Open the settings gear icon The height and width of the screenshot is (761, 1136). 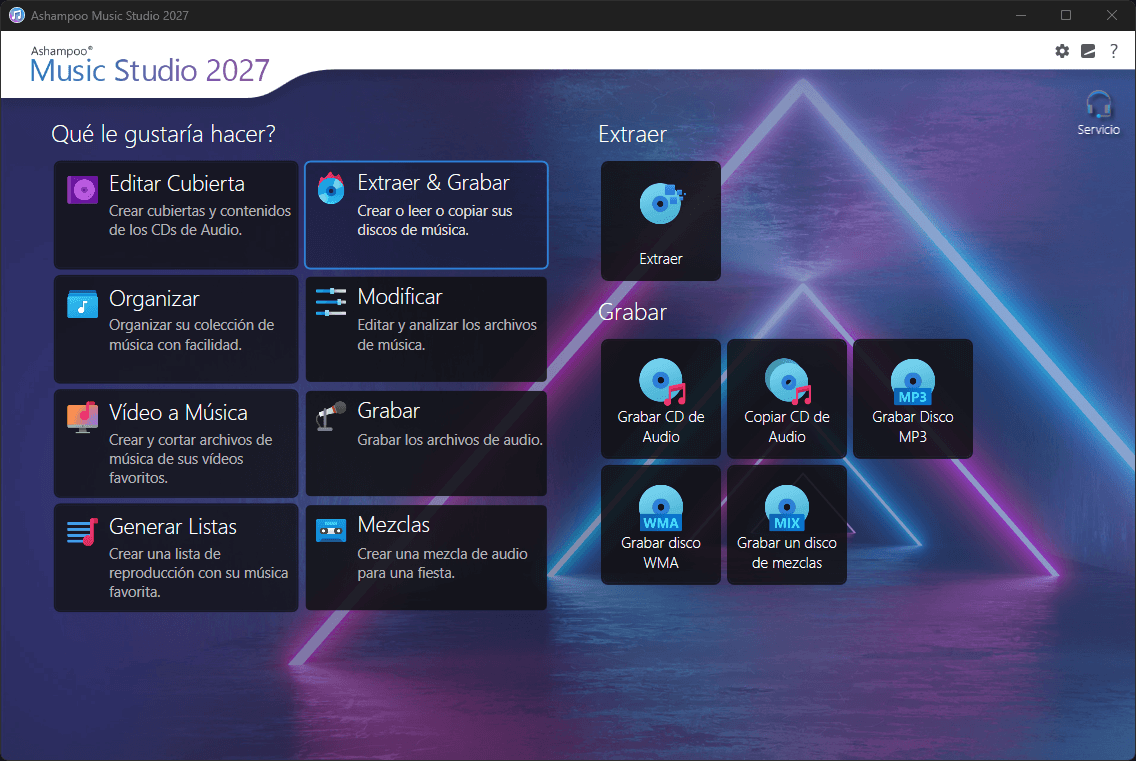tap(1062, 51)
